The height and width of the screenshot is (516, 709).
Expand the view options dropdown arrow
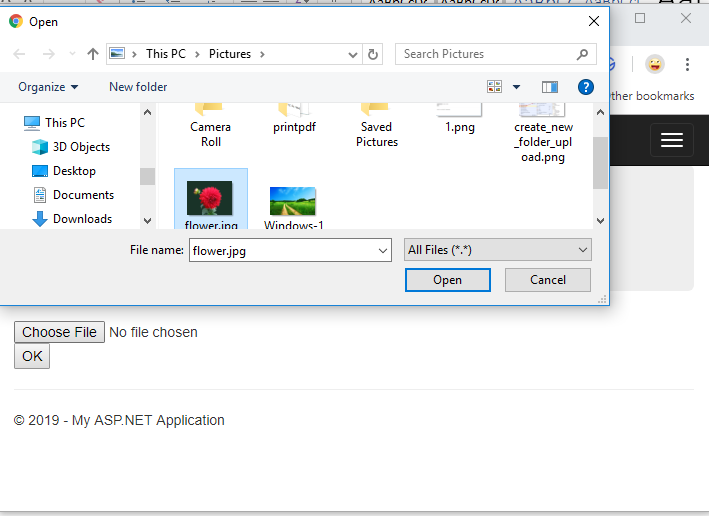tap(516, 87)
